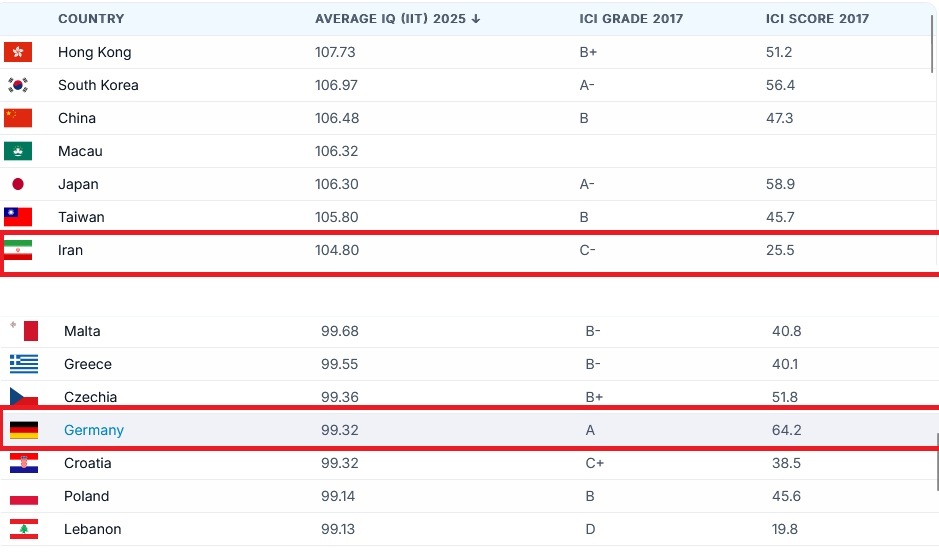Click the Hong Kong flag icon
Screen dimensions: 939x552
click(18, 52)
